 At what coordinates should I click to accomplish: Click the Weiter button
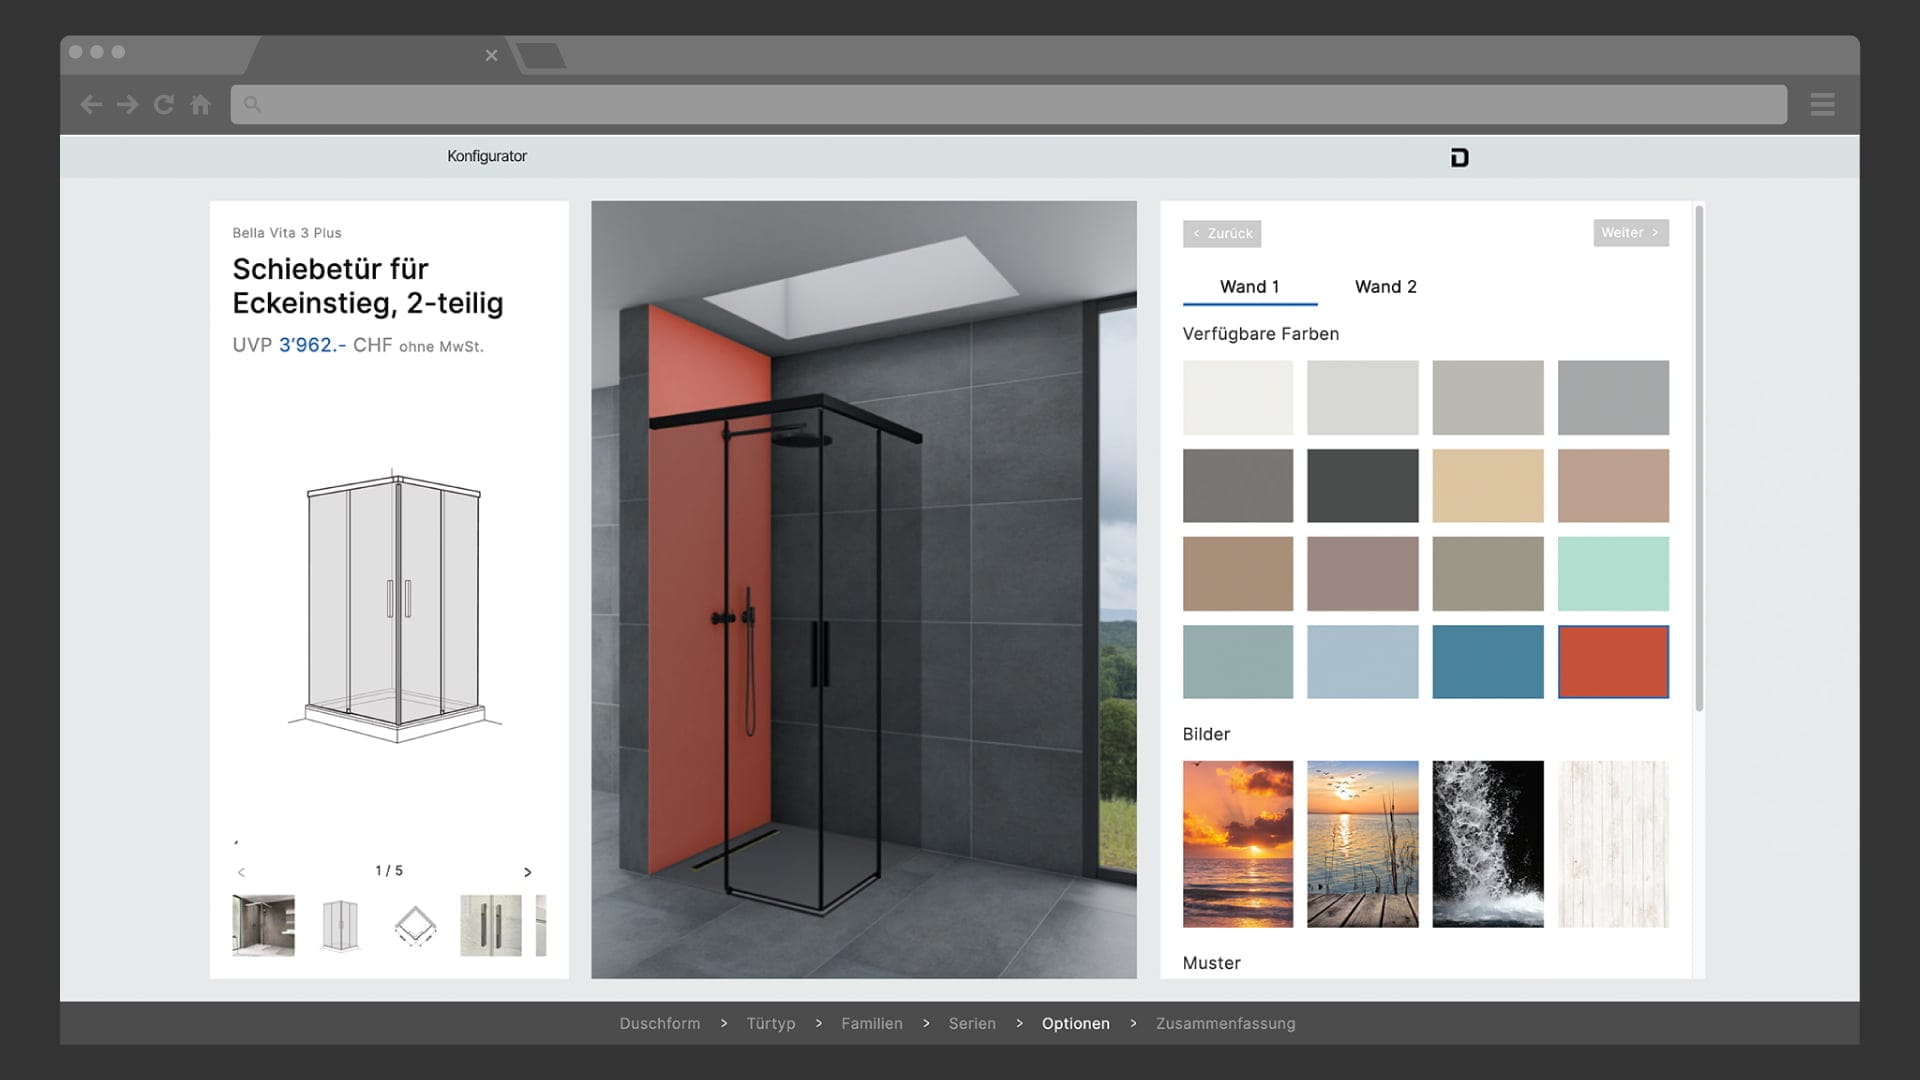point(1630,233)
